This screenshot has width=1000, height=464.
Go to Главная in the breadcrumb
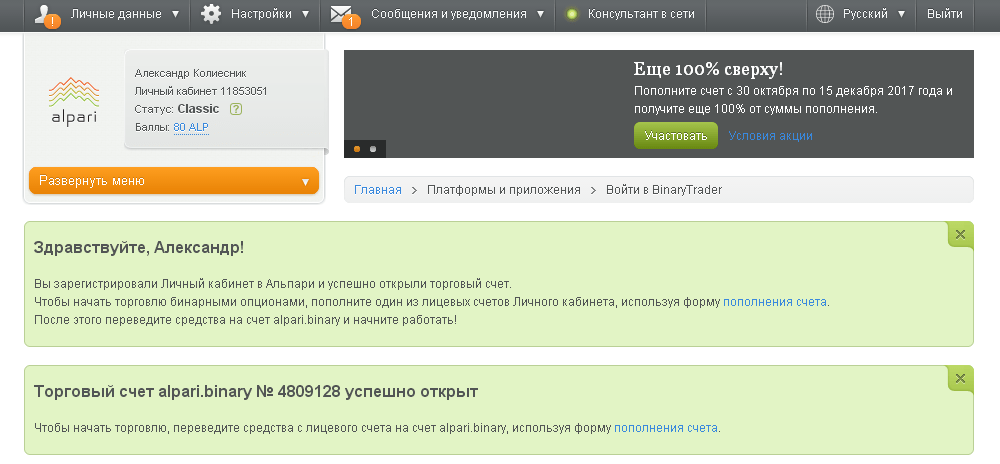(377, 189)
